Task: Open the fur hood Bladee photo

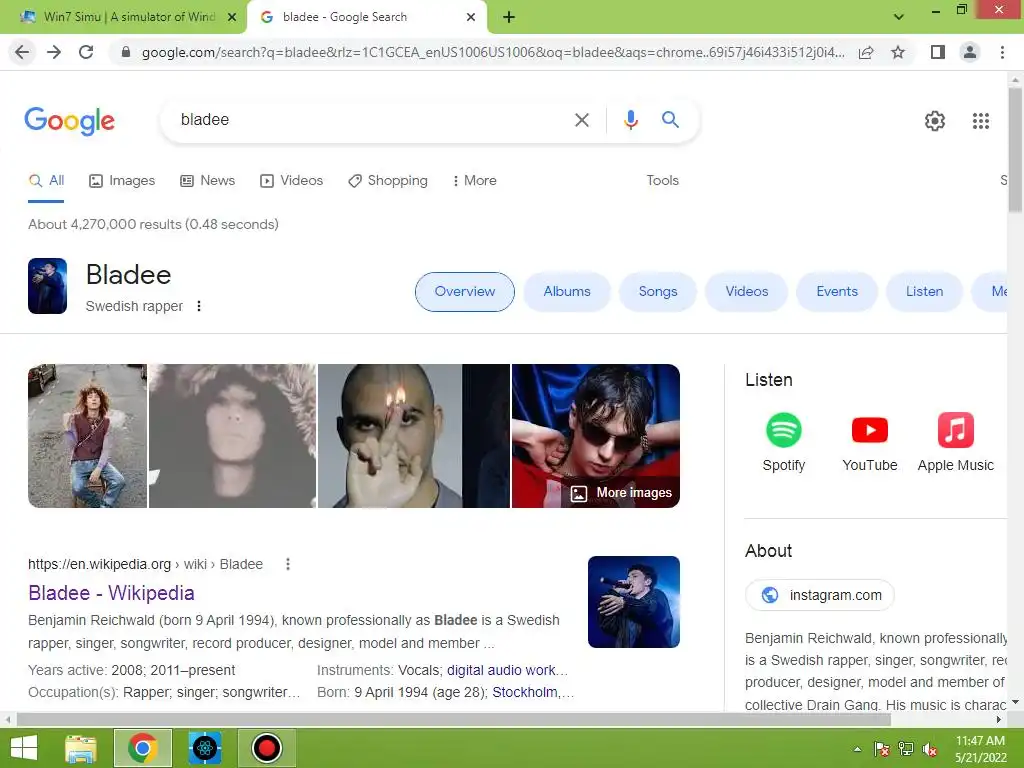Action: 232,436
